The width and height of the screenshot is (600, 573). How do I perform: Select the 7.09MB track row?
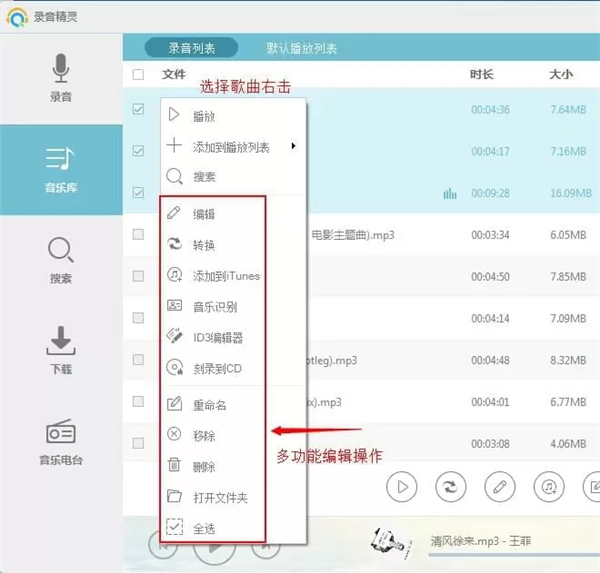click(361, 318)
